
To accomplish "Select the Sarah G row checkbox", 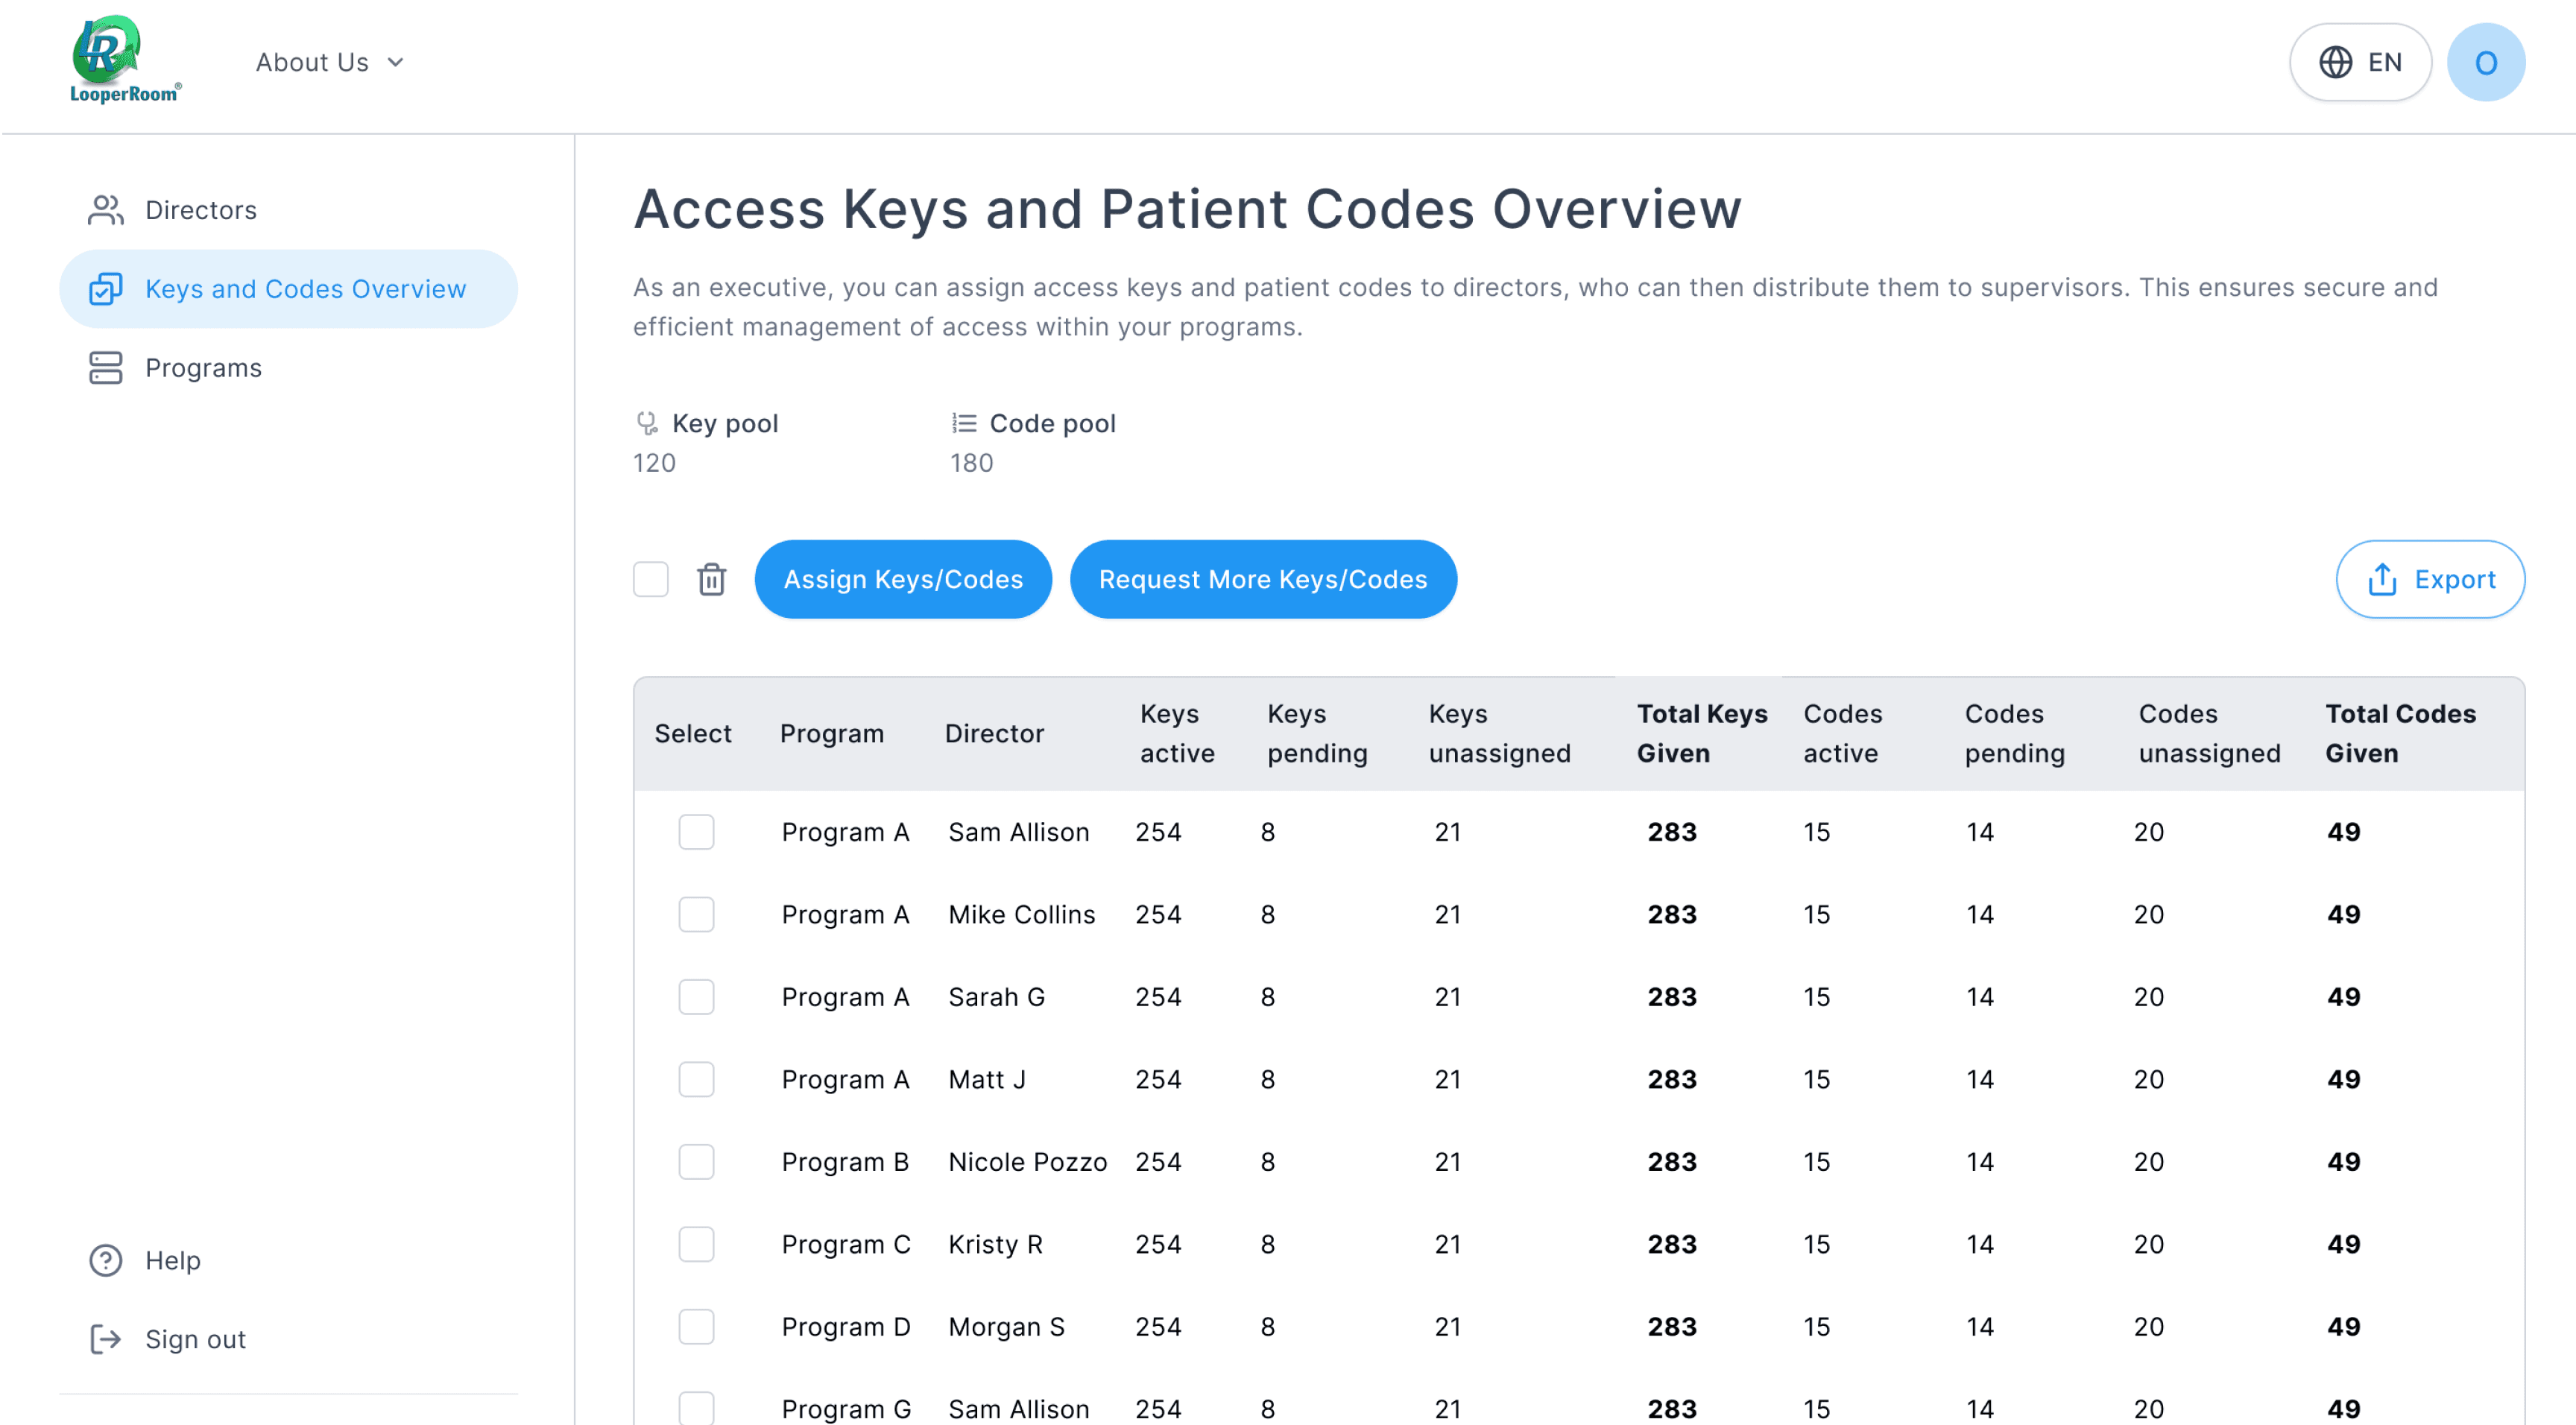I will click(696, 997).
